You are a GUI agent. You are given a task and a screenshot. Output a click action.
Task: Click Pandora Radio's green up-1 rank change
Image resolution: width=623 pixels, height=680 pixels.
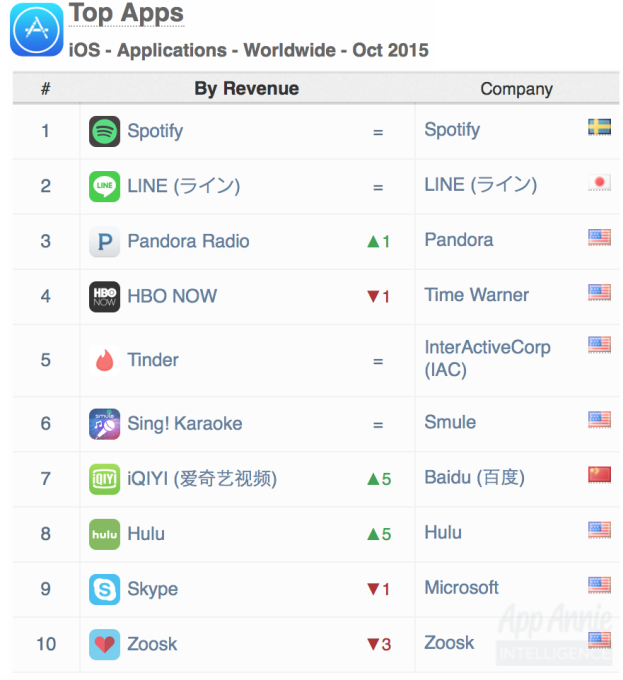(378, 242)
